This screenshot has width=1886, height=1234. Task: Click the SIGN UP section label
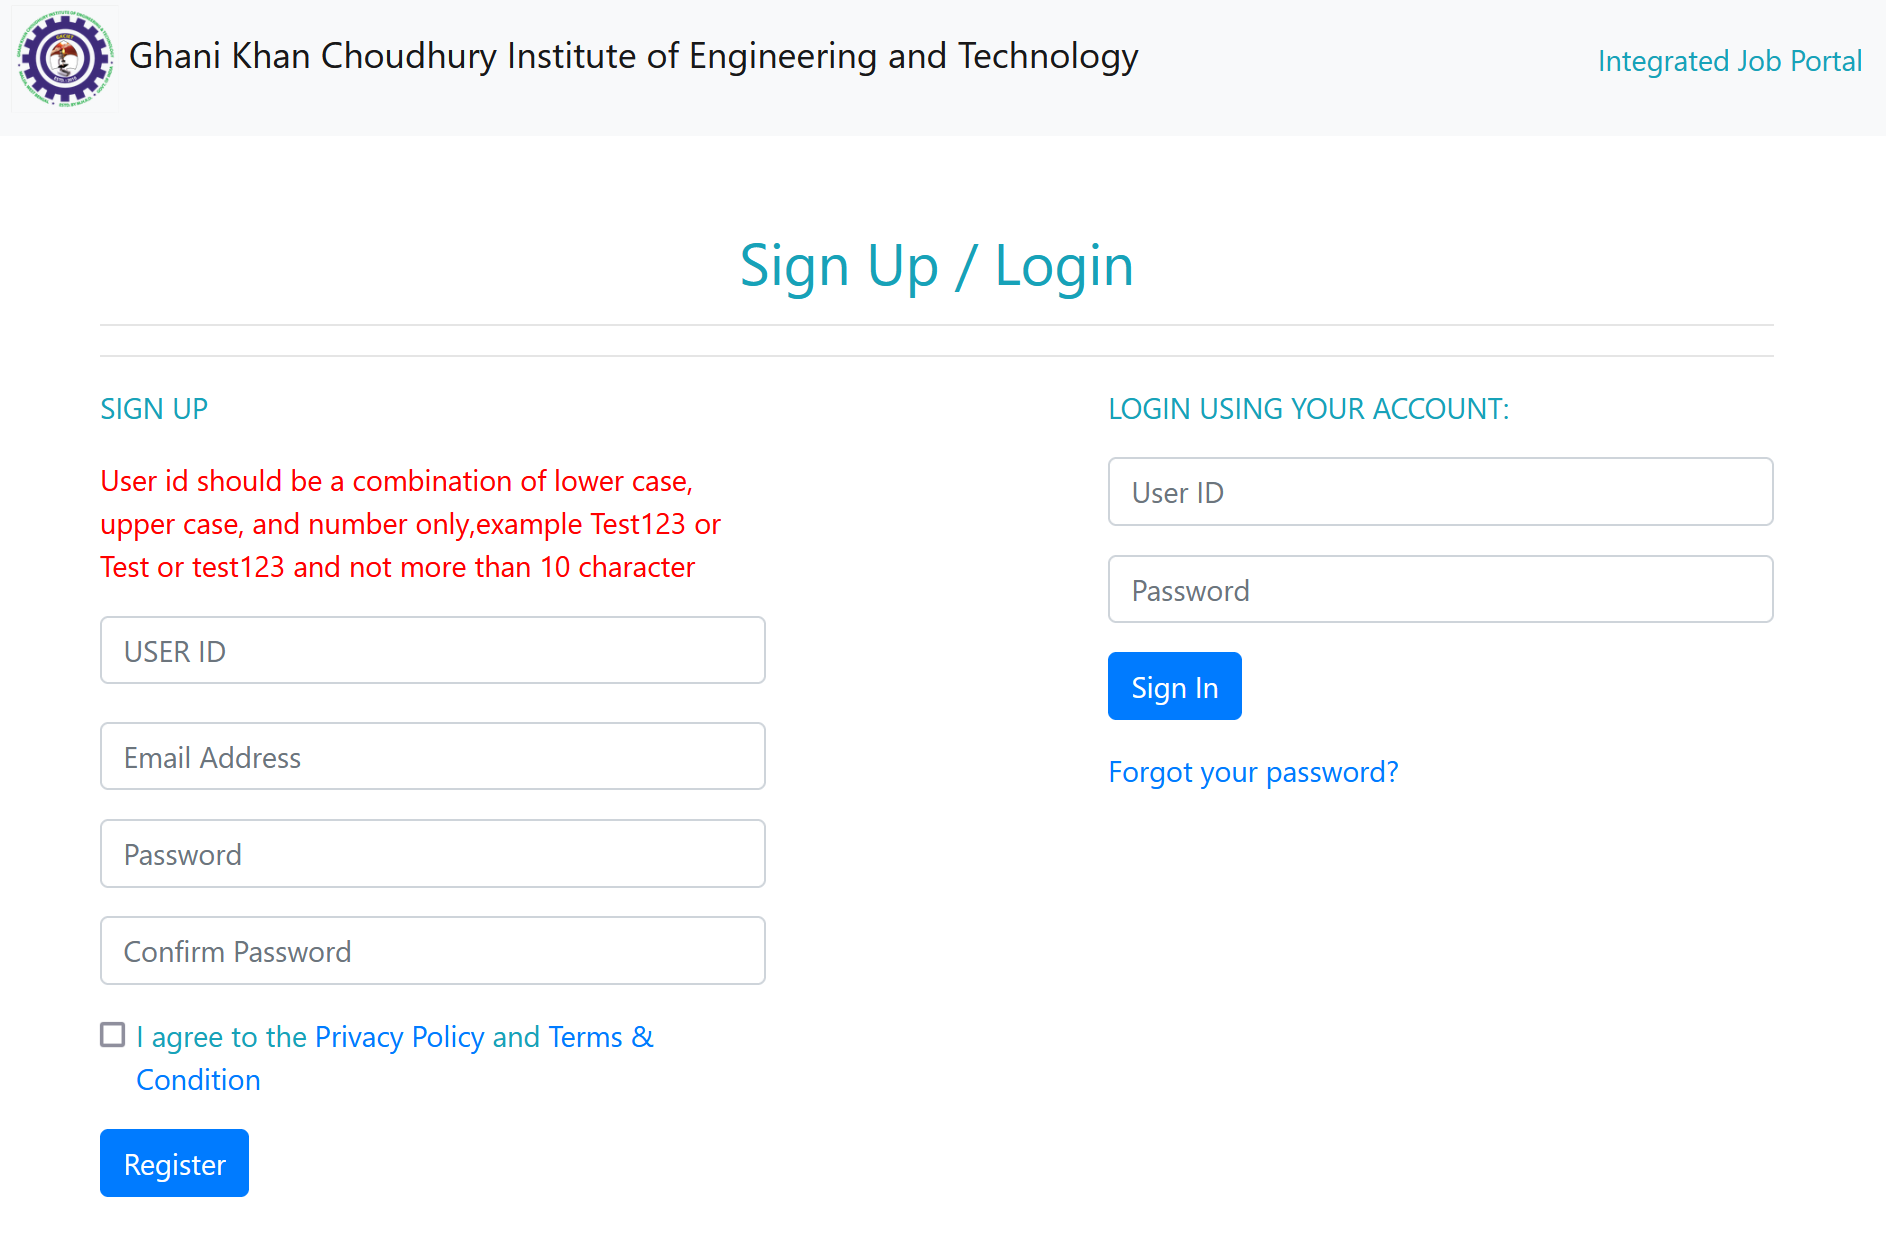[154, 409]
